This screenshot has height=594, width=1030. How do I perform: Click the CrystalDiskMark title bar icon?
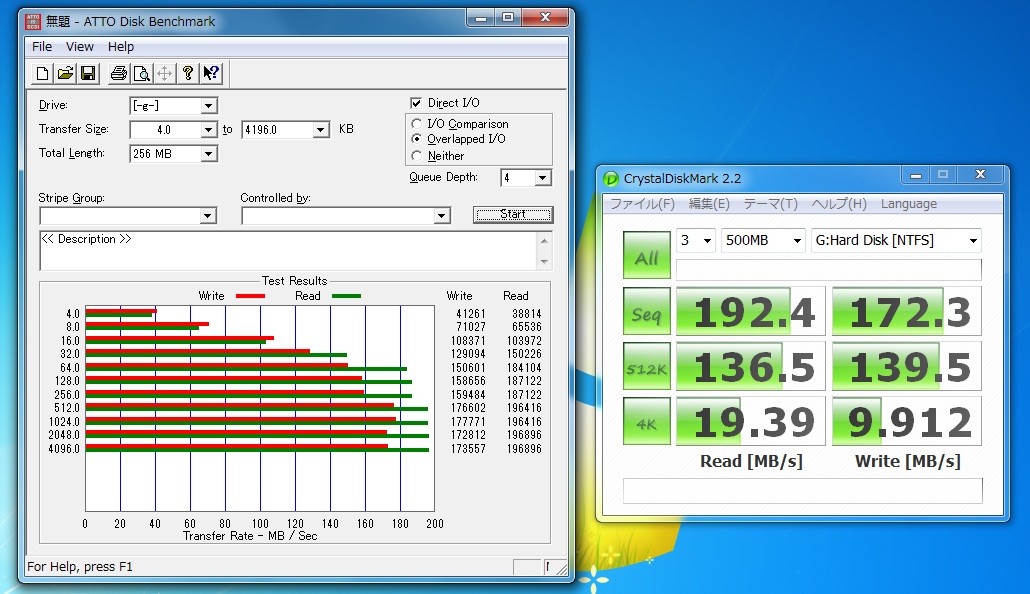(x=611, y=179)
